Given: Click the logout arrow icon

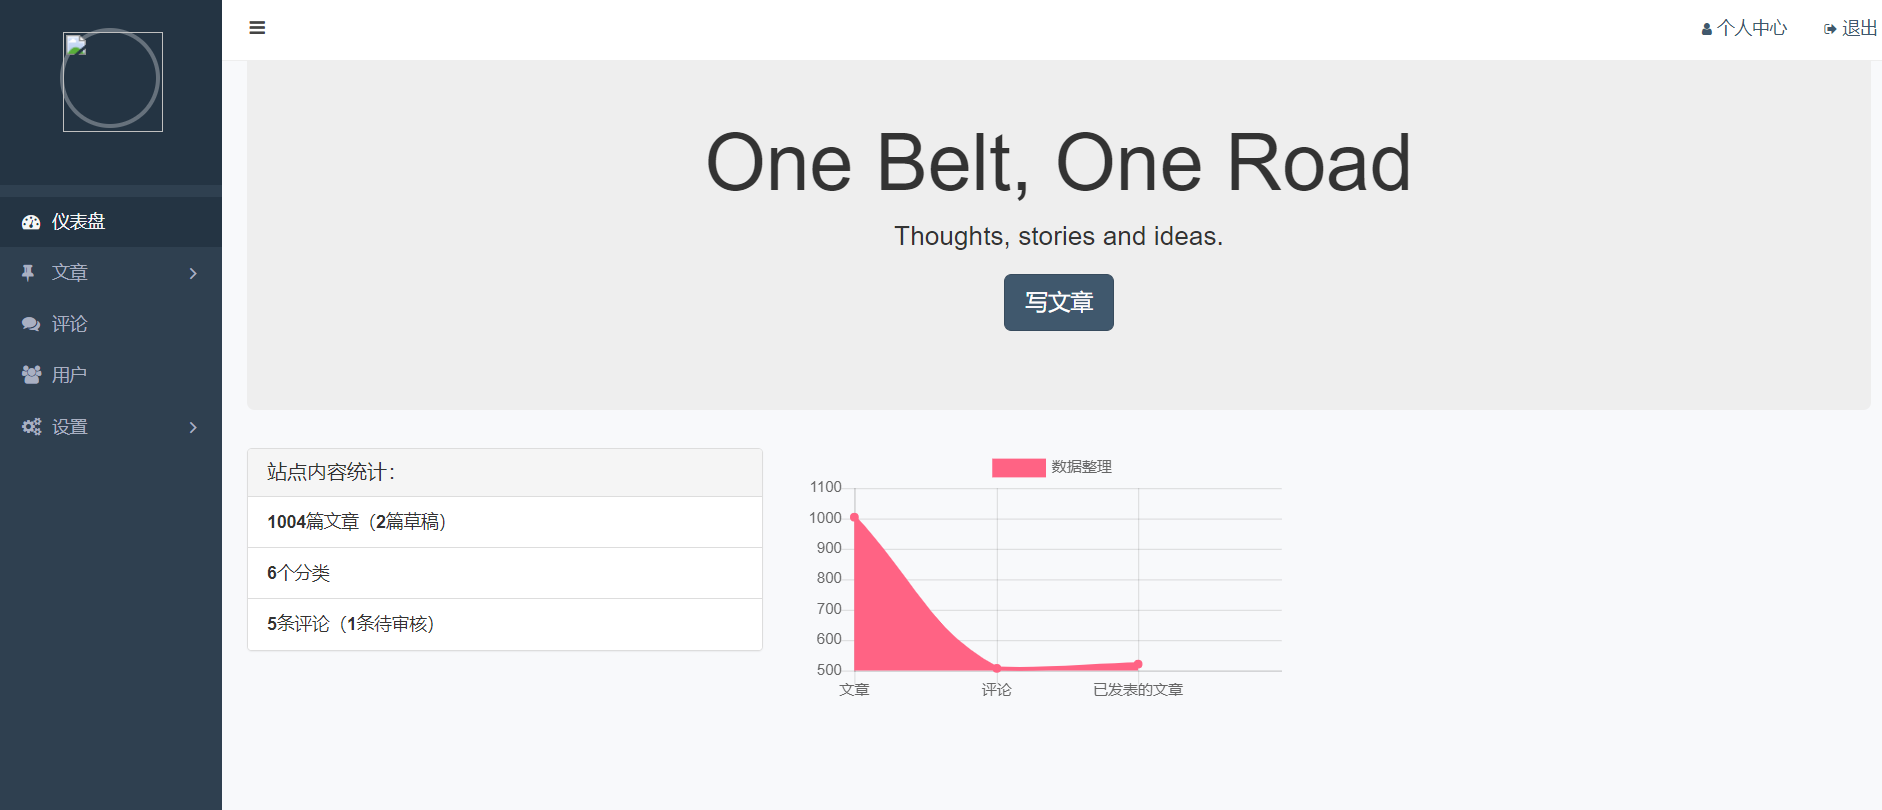Looking at the screenshot, I should [x=1829, y=30].
